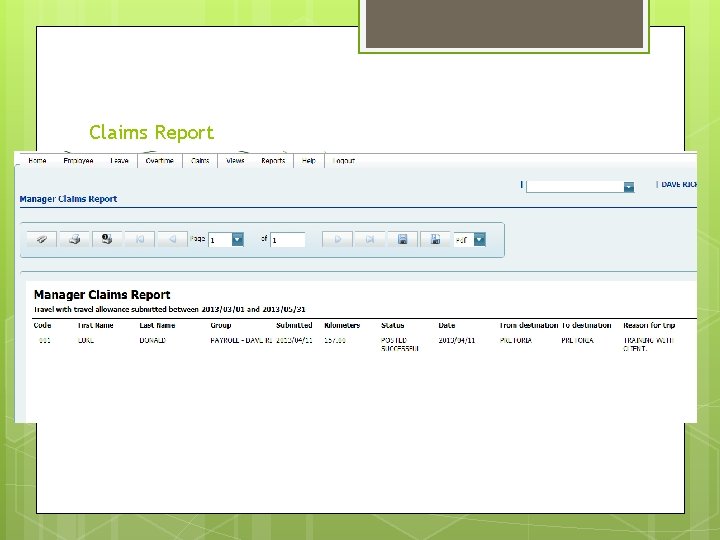
Task: Open the Pdf export format dropdown
Action: [x=479, y=240]
